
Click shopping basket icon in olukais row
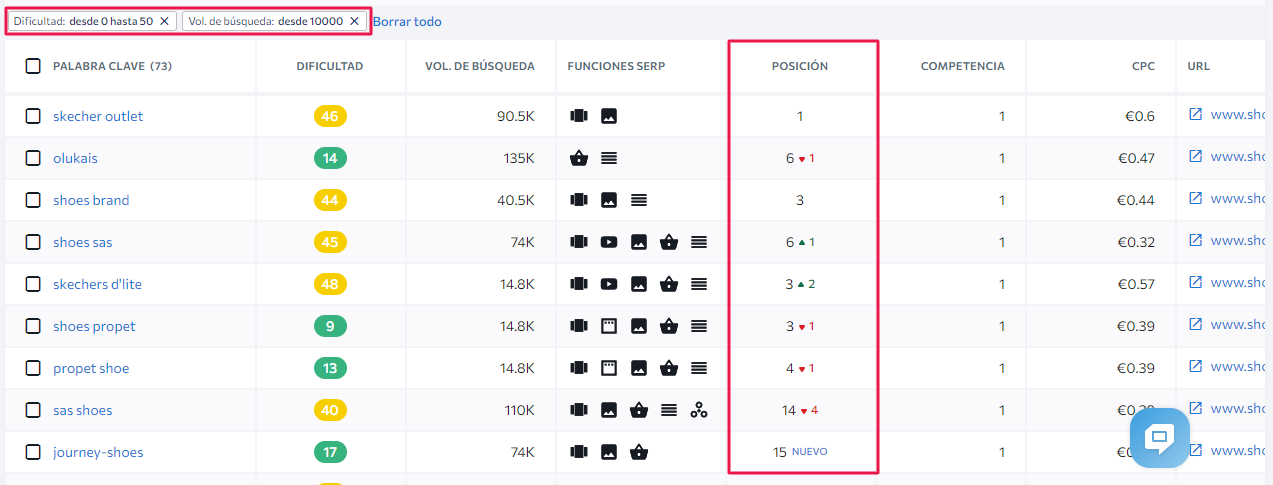pos(578,158)
